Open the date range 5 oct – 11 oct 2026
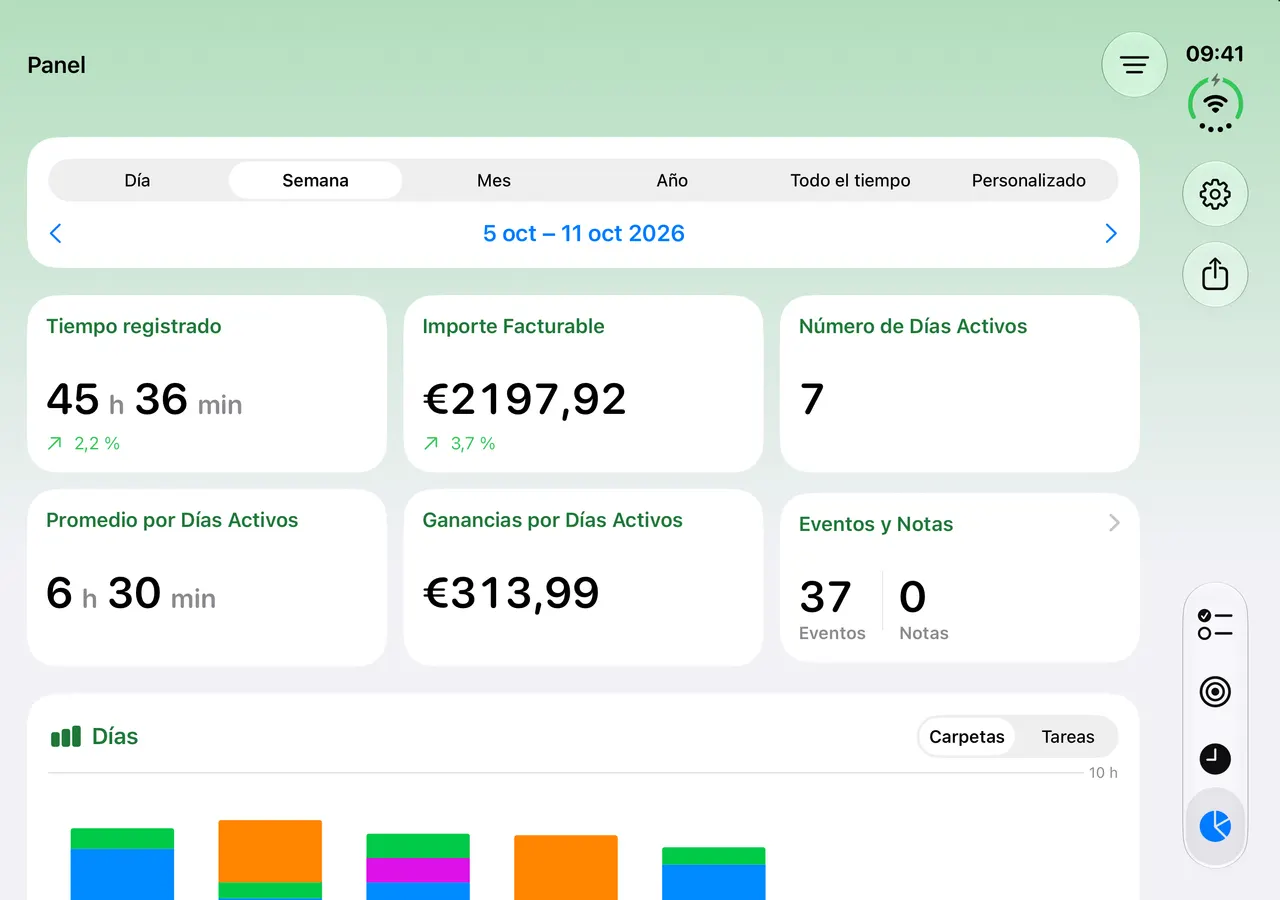 tap(584, 233)
